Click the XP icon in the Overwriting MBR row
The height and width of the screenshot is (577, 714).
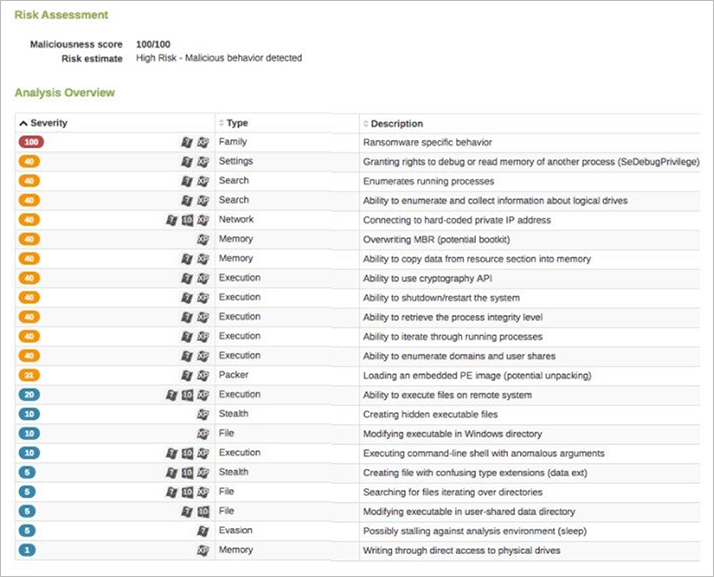tap(203, 240)
